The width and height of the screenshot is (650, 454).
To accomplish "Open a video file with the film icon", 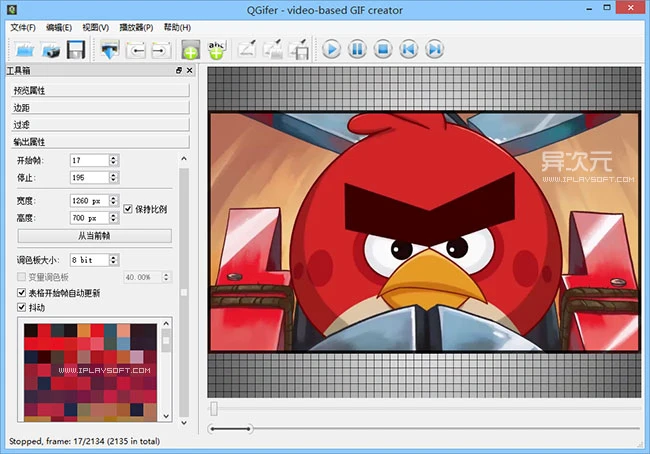I will point(24,50).
